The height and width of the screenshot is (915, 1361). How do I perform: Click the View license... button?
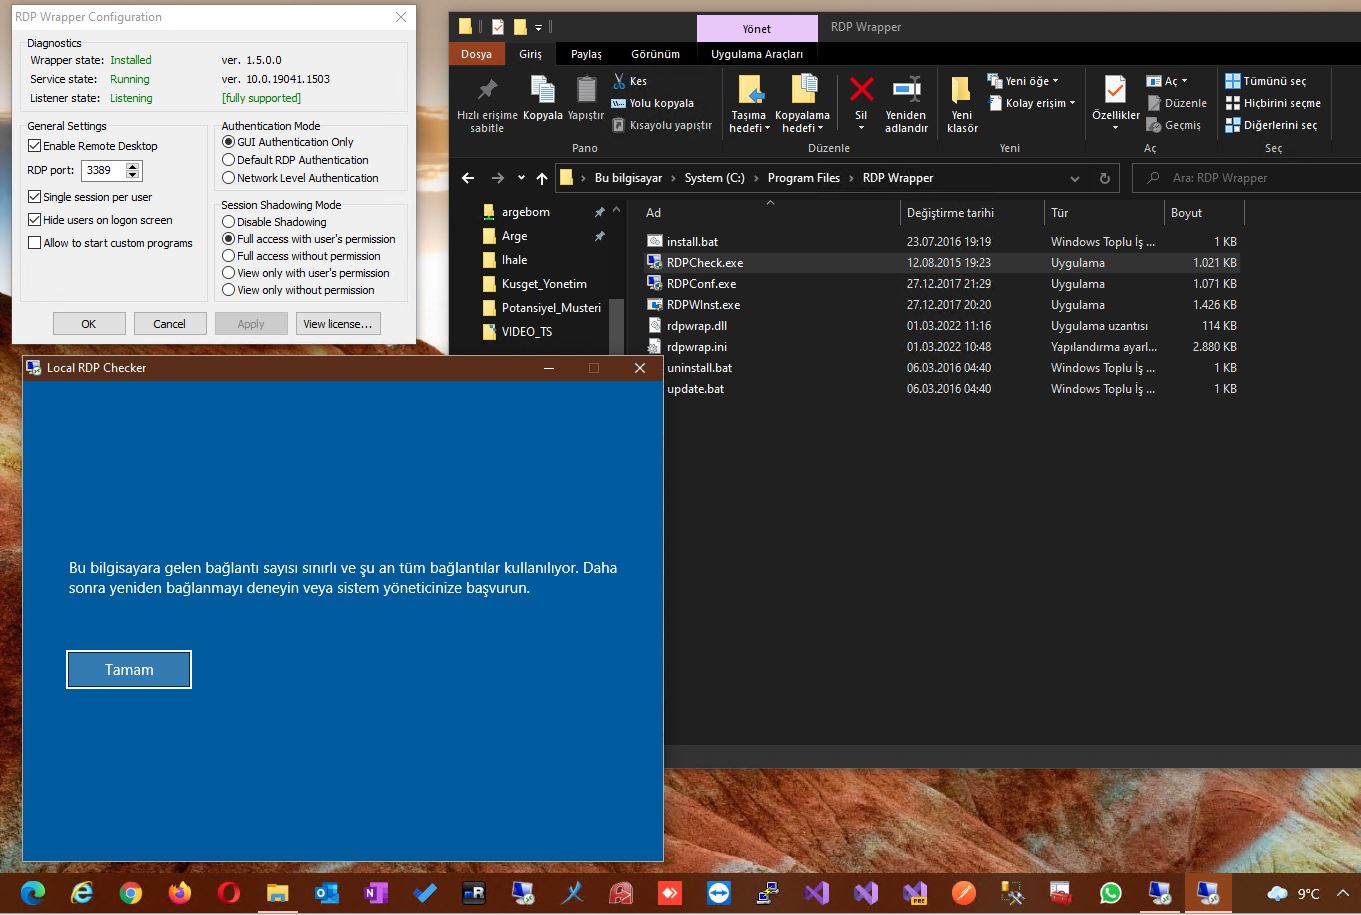pos(338,324)
